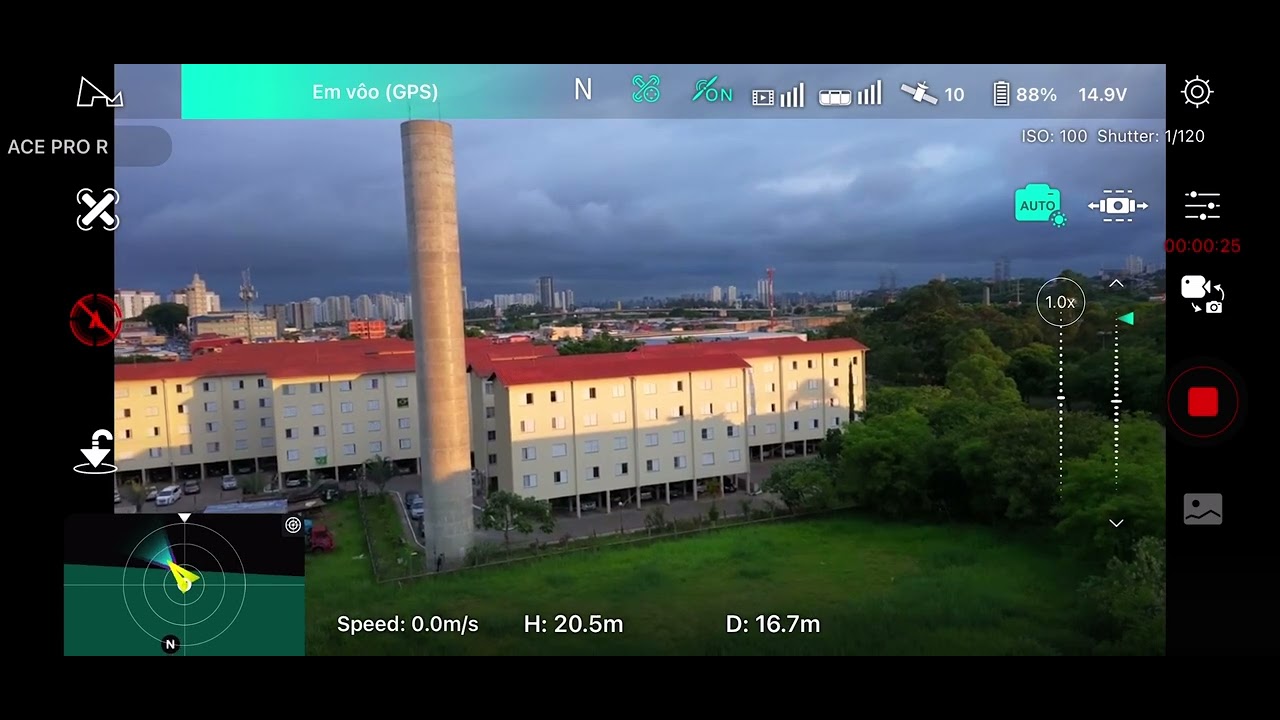1280x720 pixels.
Task: Tap the video transmission signal icon
Action: [778, 94]
